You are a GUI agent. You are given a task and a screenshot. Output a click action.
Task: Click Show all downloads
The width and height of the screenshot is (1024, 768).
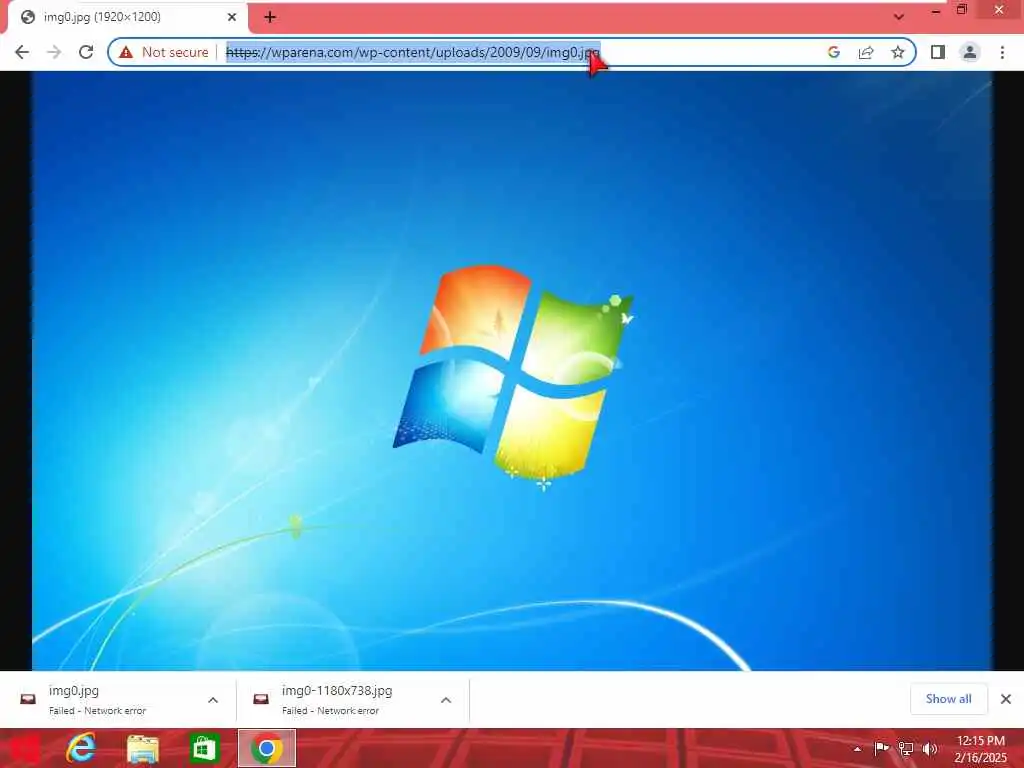point(948,699)
